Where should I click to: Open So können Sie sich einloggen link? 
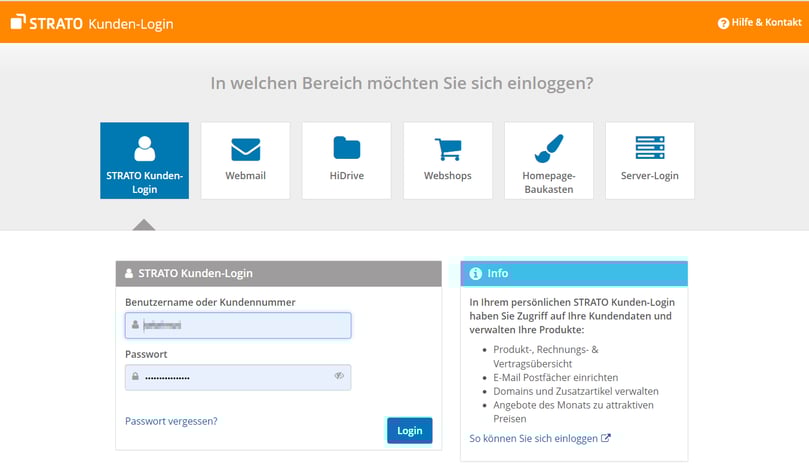click(x=540, y=438)
